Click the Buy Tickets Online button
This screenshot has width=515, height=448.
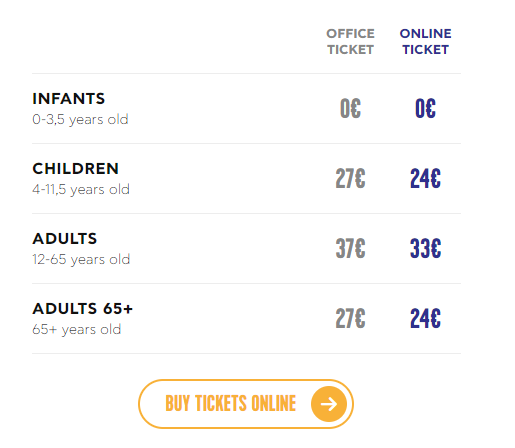246,404
